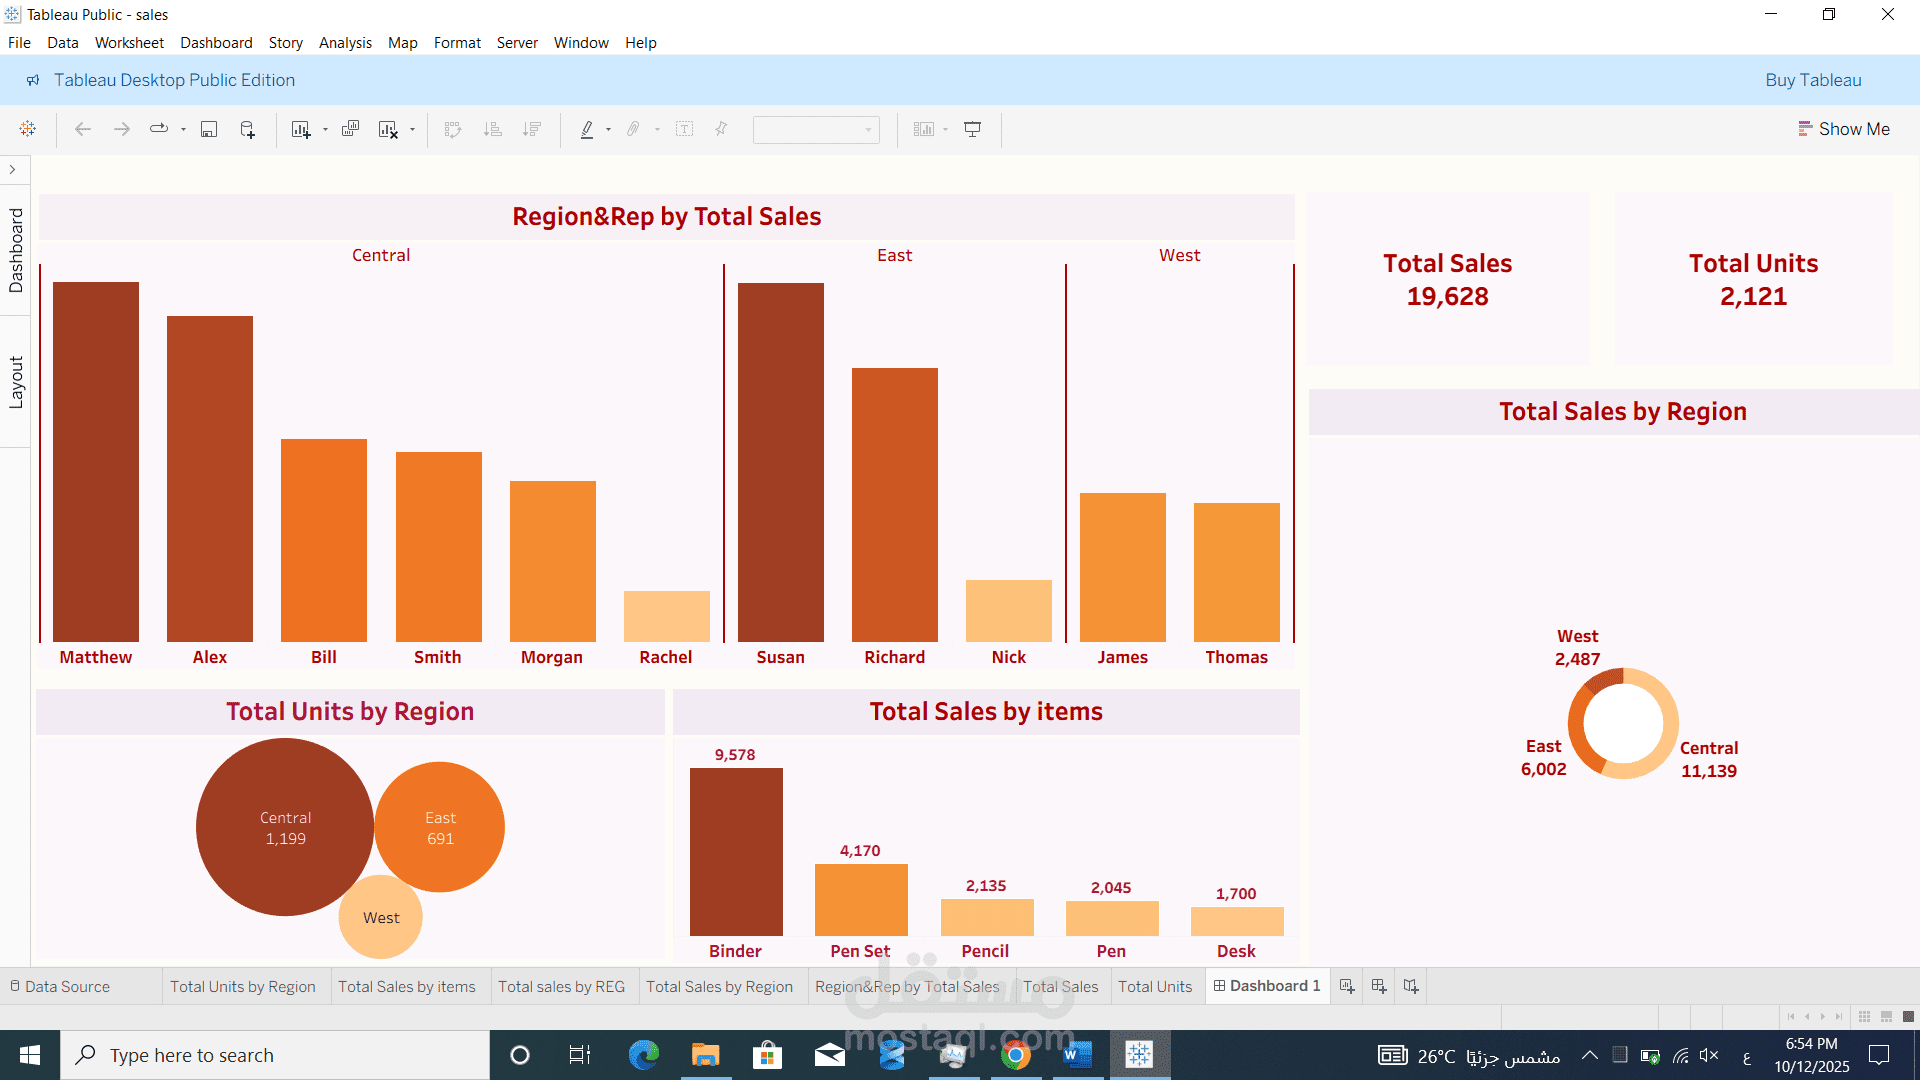This screenshot has height=1080, width=1920.
Task: Click the Redo arrow icon
Action: coord(121,129)
